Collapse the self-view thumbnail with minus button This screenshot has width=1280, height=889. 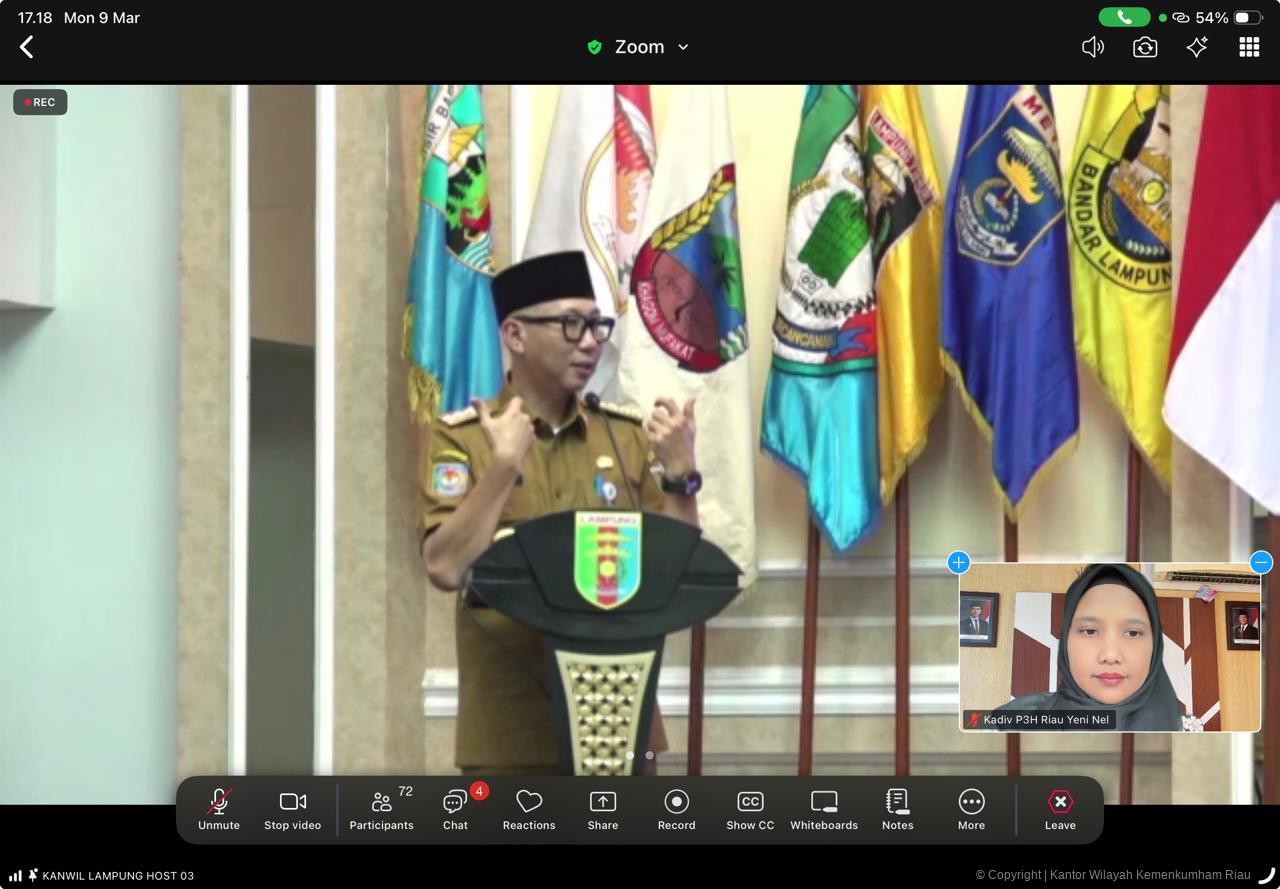click(1261, 562)
